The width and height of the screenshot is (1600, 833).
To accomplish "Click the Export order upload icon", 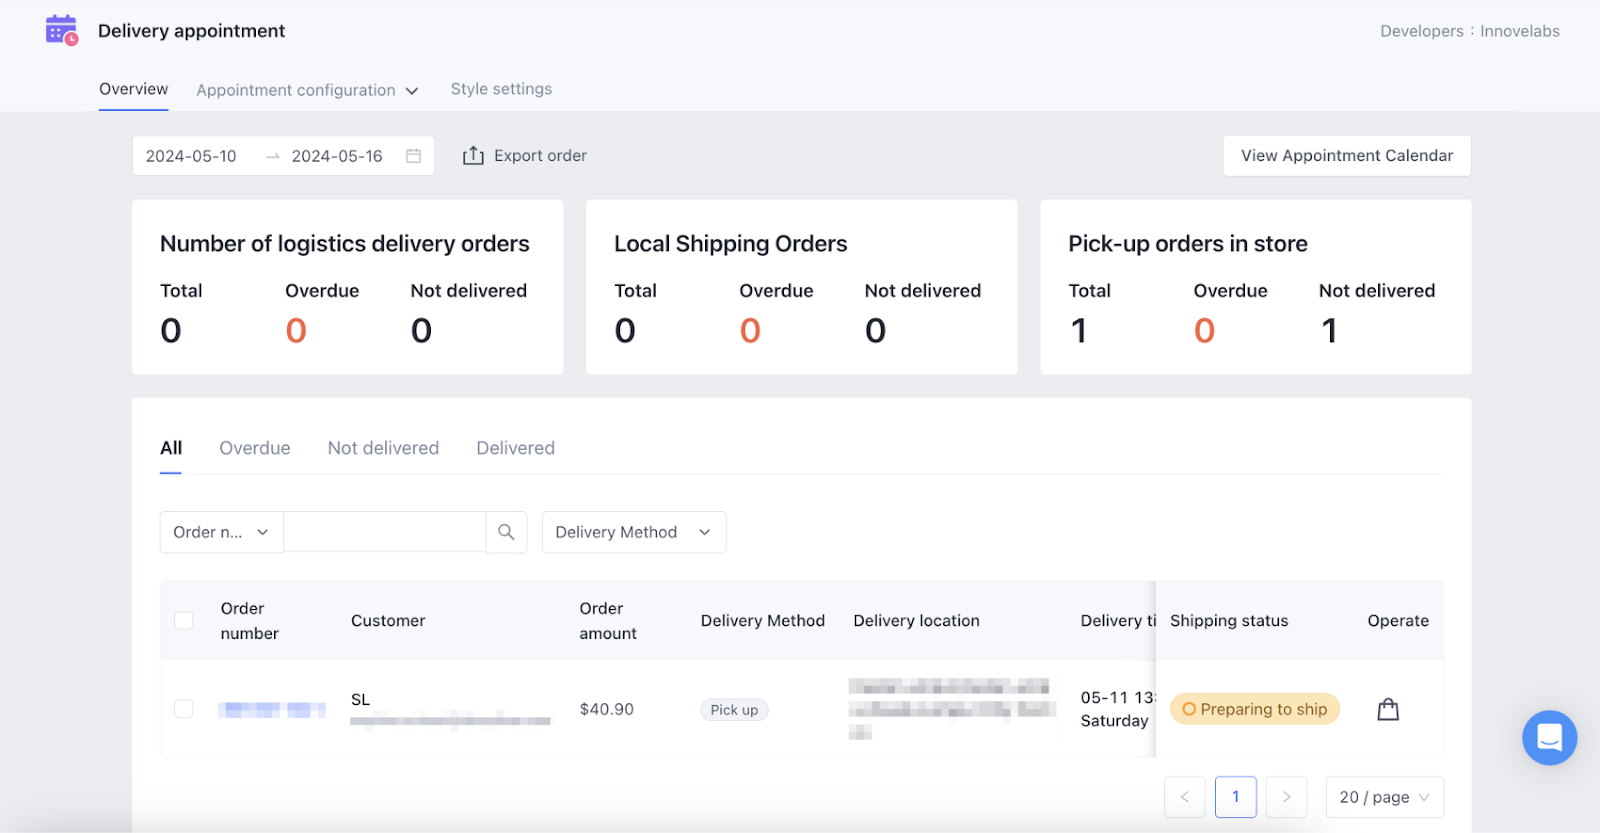I will pyautogui.click(x=473, y=156).
